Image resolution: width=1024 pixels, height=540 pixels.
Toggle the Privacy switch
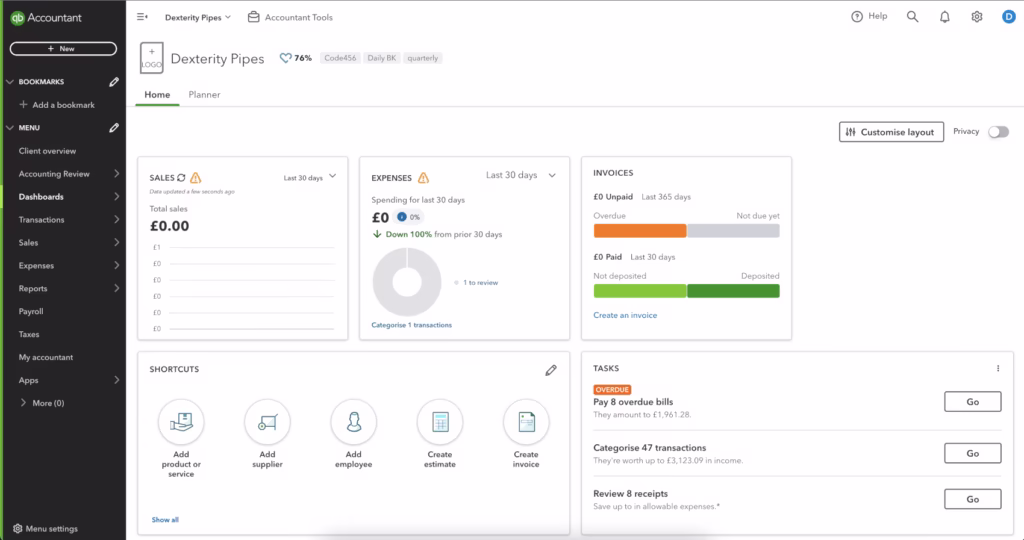[998, 132]
